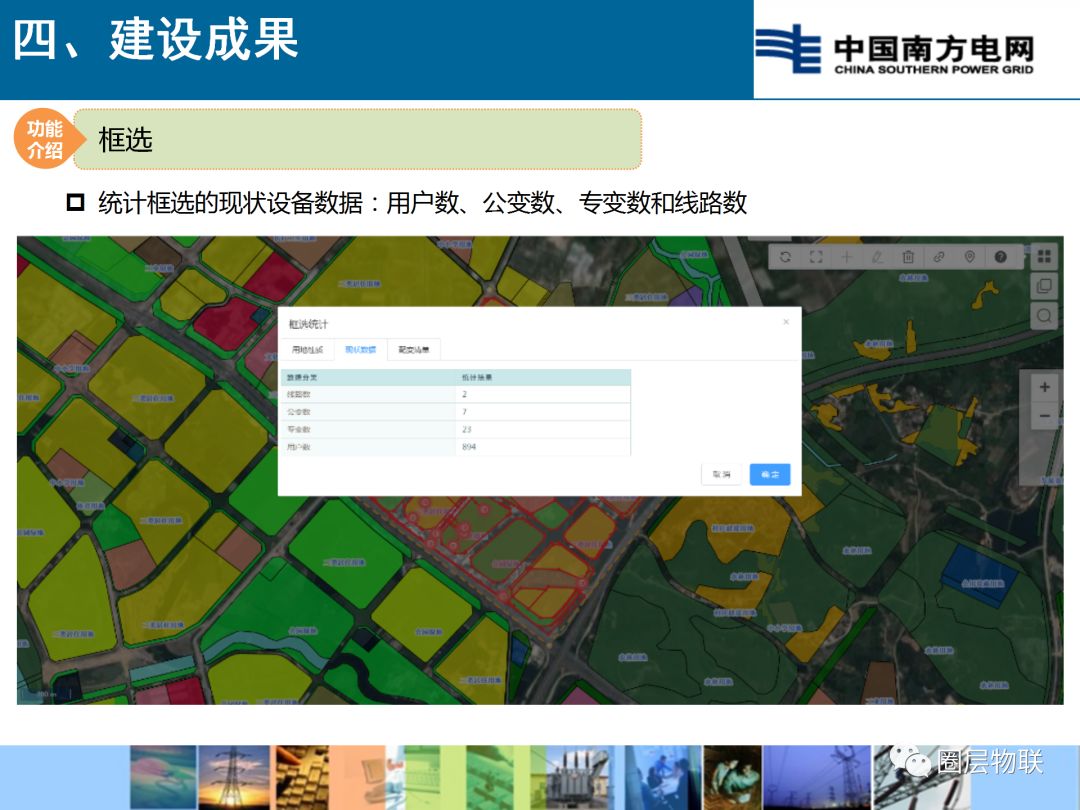Click the 框选统计 dialog title

(308, 324)
